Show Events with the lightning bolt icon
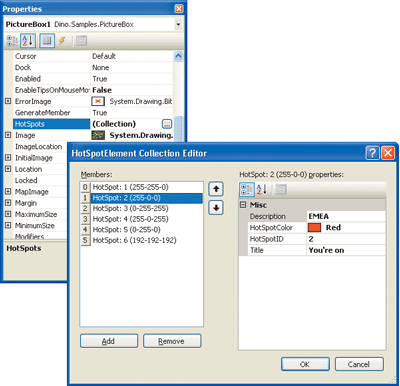400x386 pixels. click(62, 41)
